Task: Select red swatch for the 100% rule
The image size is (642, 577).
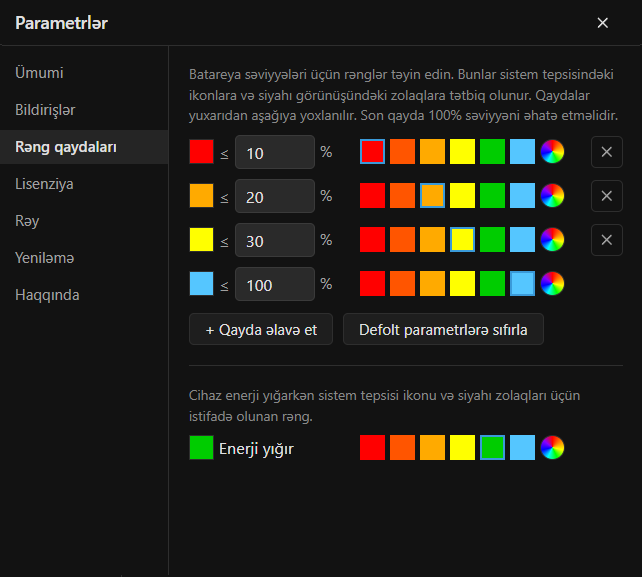Action: (372, 283)
